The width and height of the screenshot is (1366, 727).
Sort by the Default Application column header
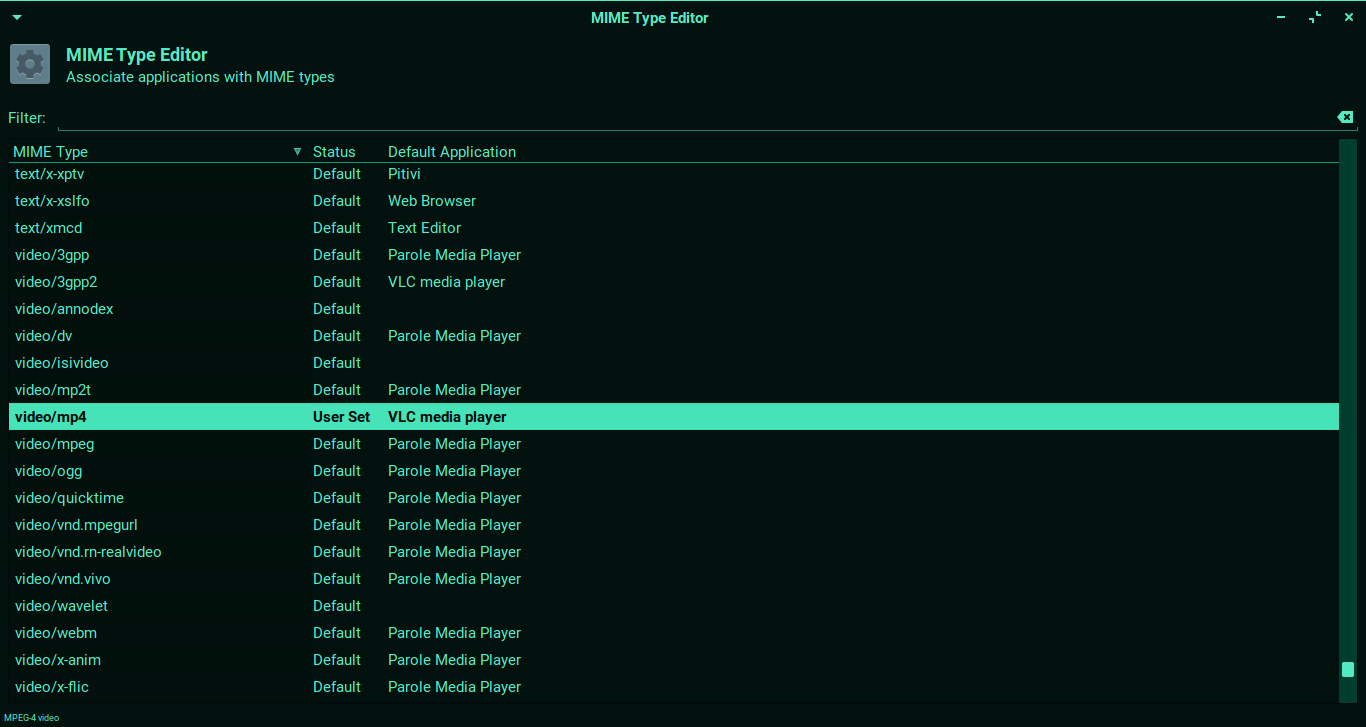click(x=452, y=152)
